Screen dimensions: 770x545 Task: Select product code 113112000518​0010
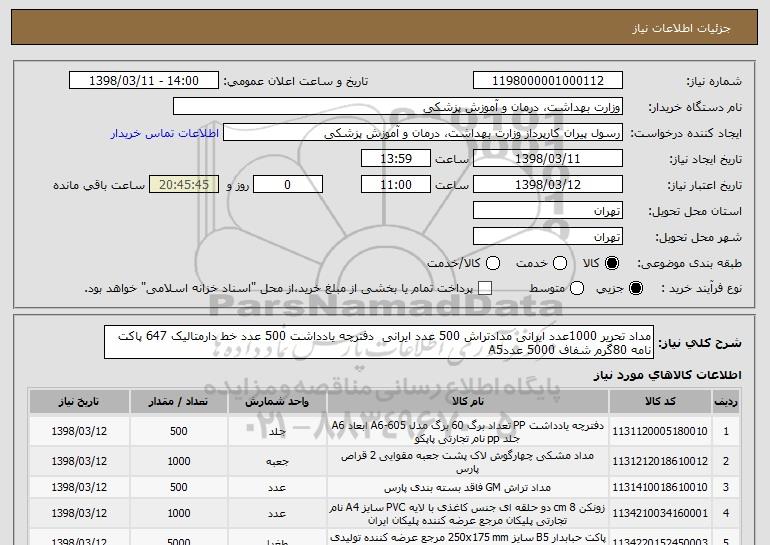click(x=660, y=431)
